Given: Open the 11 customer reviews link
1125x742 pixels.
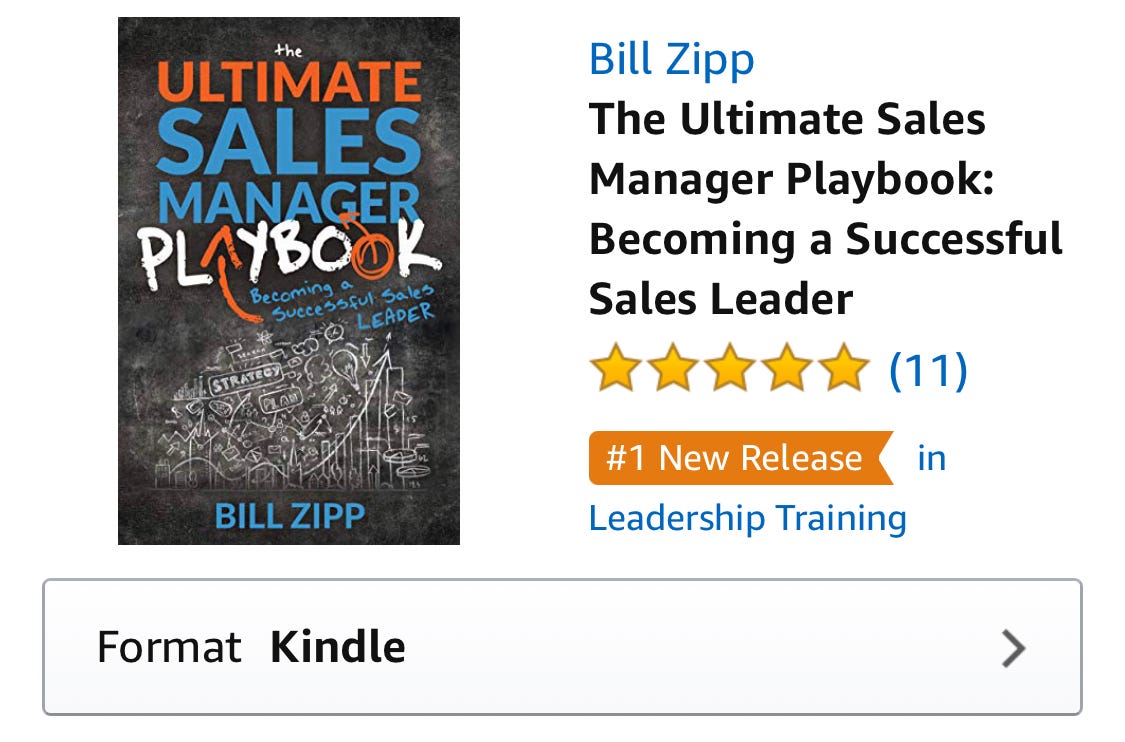Looking at the screenshot, I should 928,370.
